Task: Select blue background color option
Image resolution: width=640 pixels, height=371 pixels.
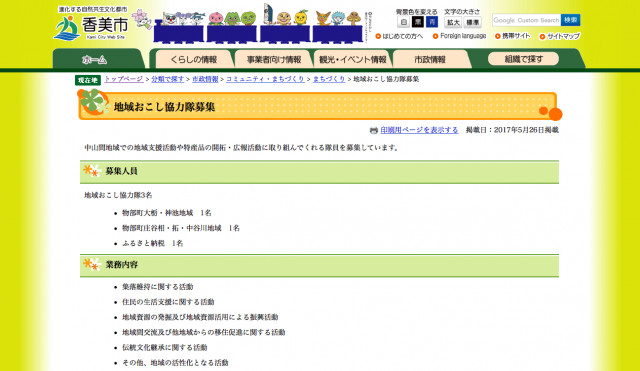Action: (431, 22)
